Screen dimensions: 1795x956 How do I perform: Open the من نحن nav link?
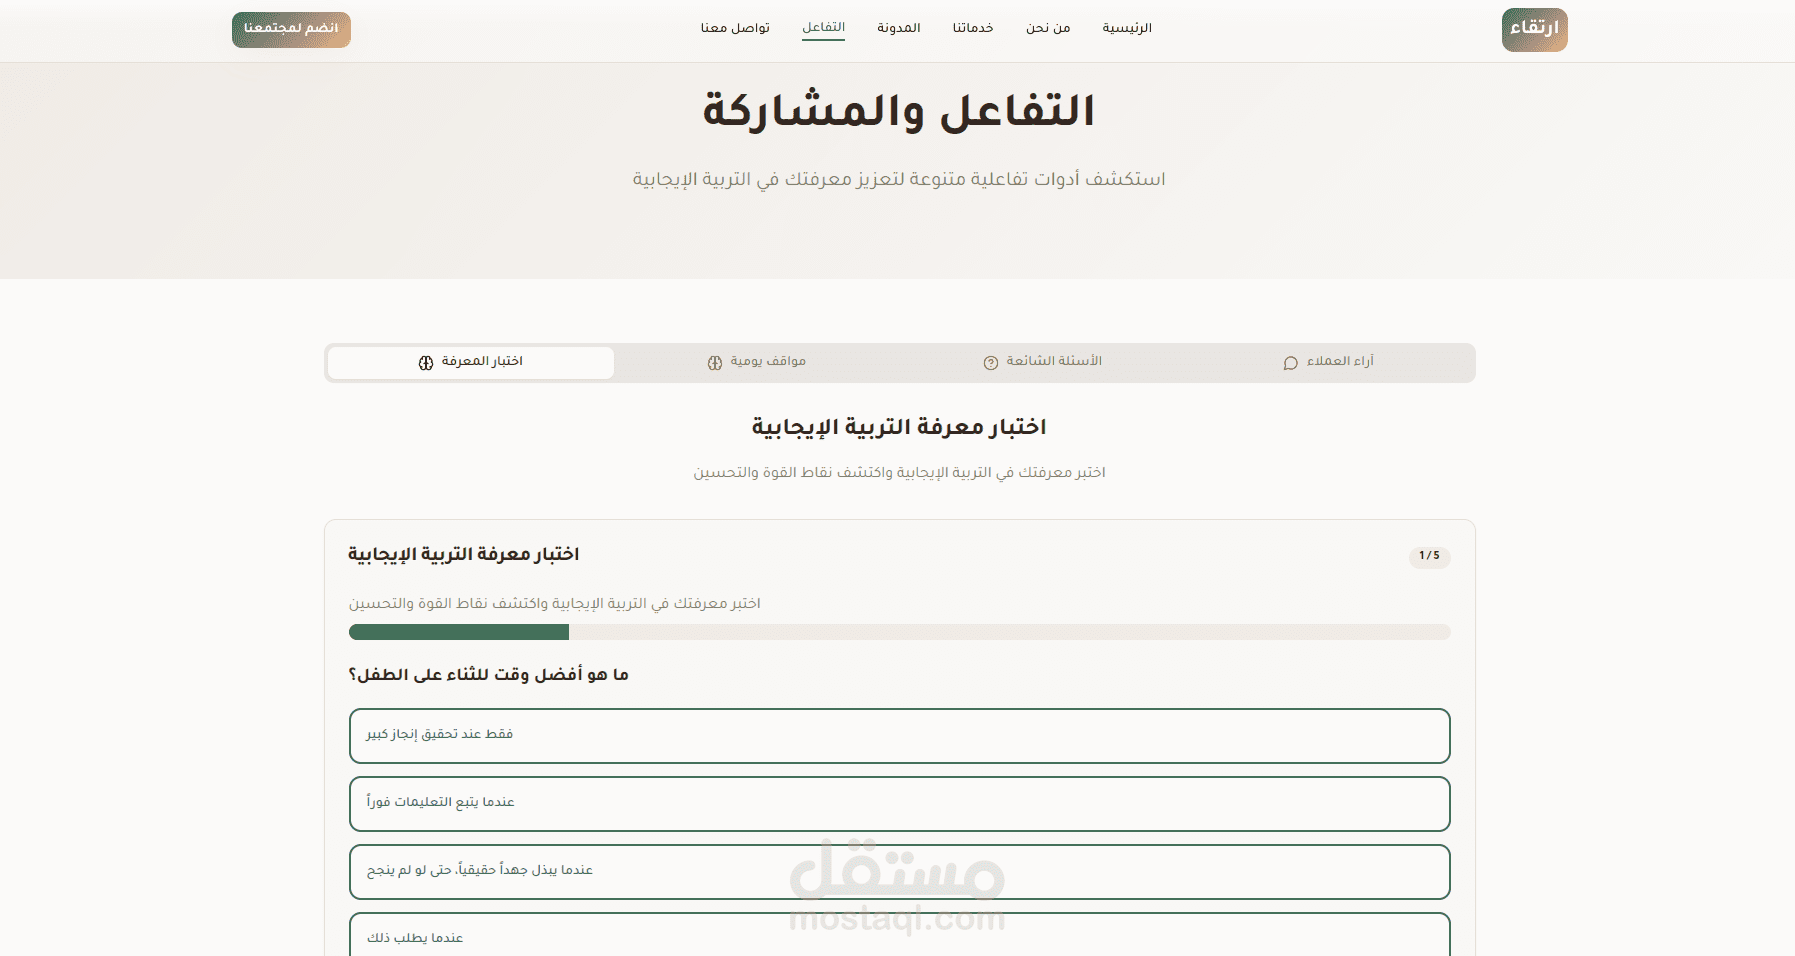click(x=1048, y=28)
